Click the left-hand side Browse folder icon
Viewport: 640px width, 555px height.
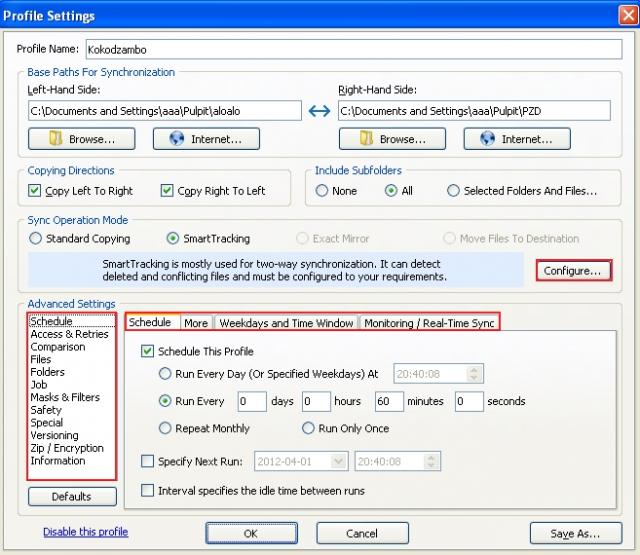point(55,140)
